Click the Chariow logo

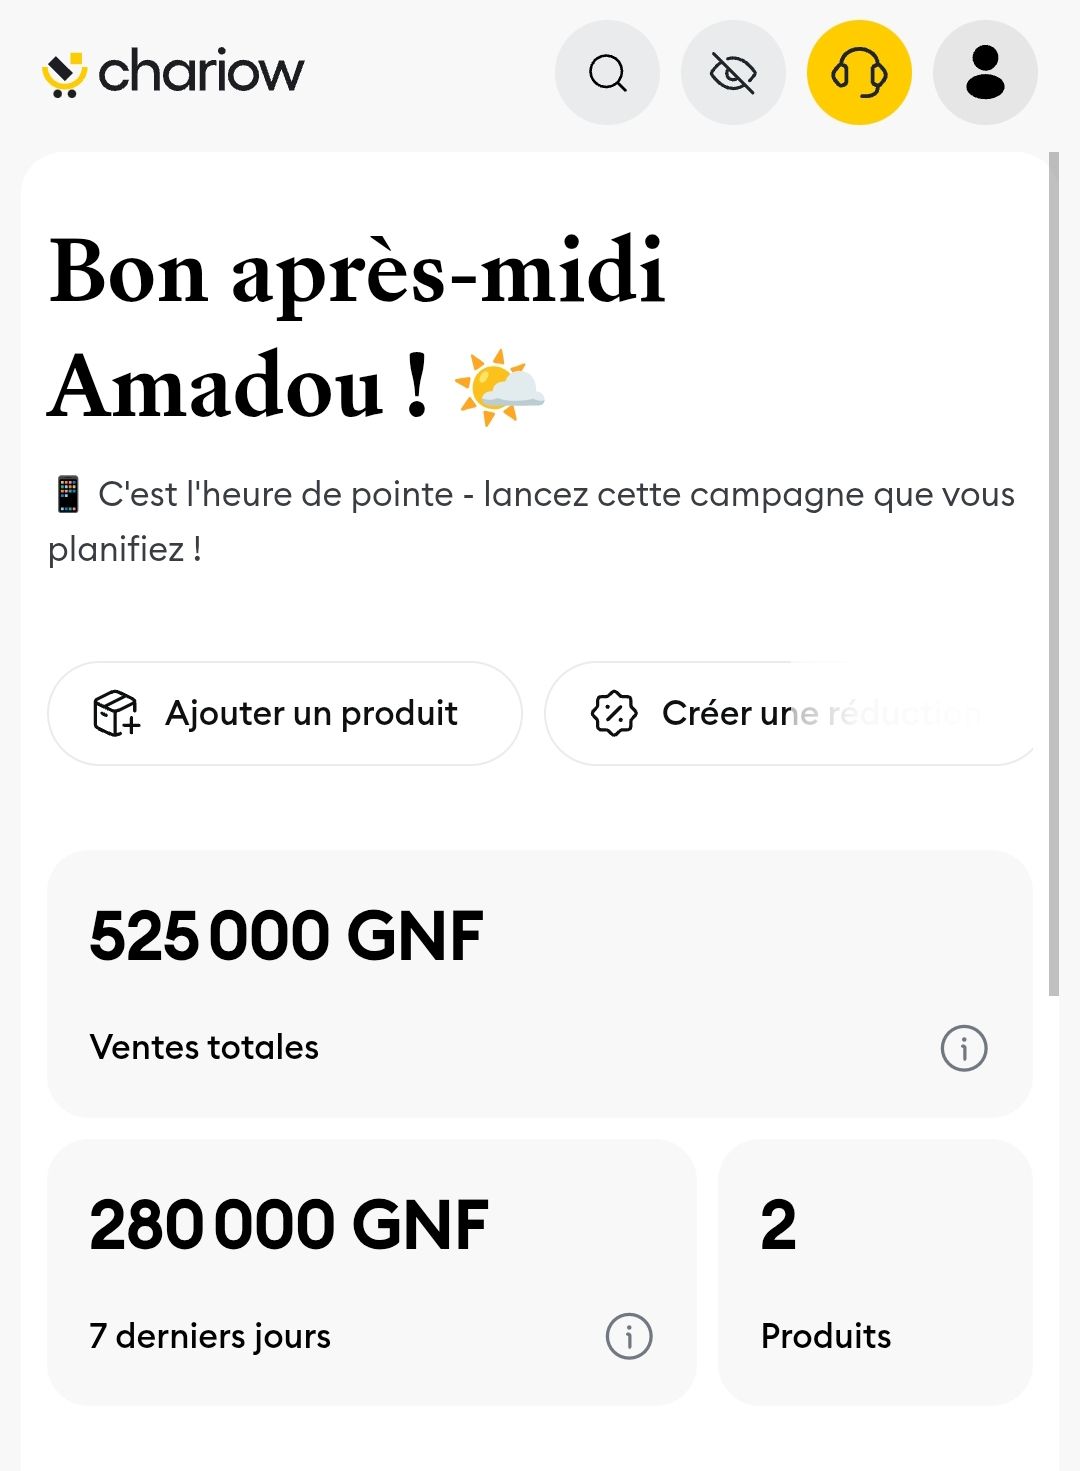pos(173,72)
